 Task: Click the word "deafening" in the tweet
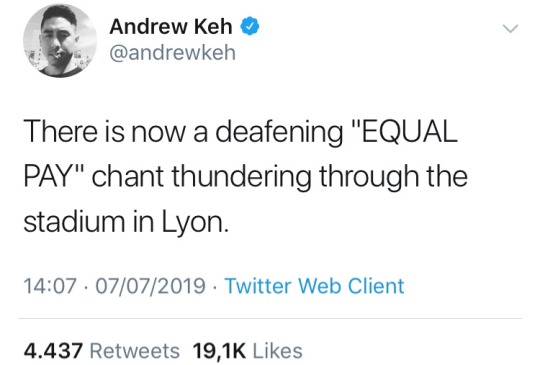click(279, 134)
